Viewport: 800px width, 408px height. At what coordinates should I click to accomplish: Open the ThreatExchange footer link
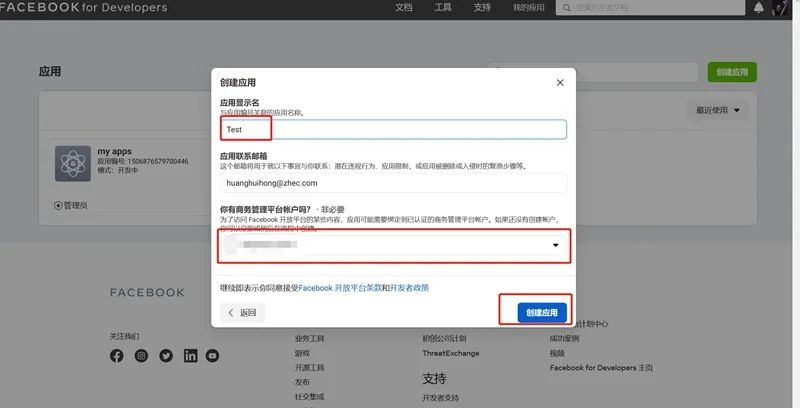(x=451, y=353)
